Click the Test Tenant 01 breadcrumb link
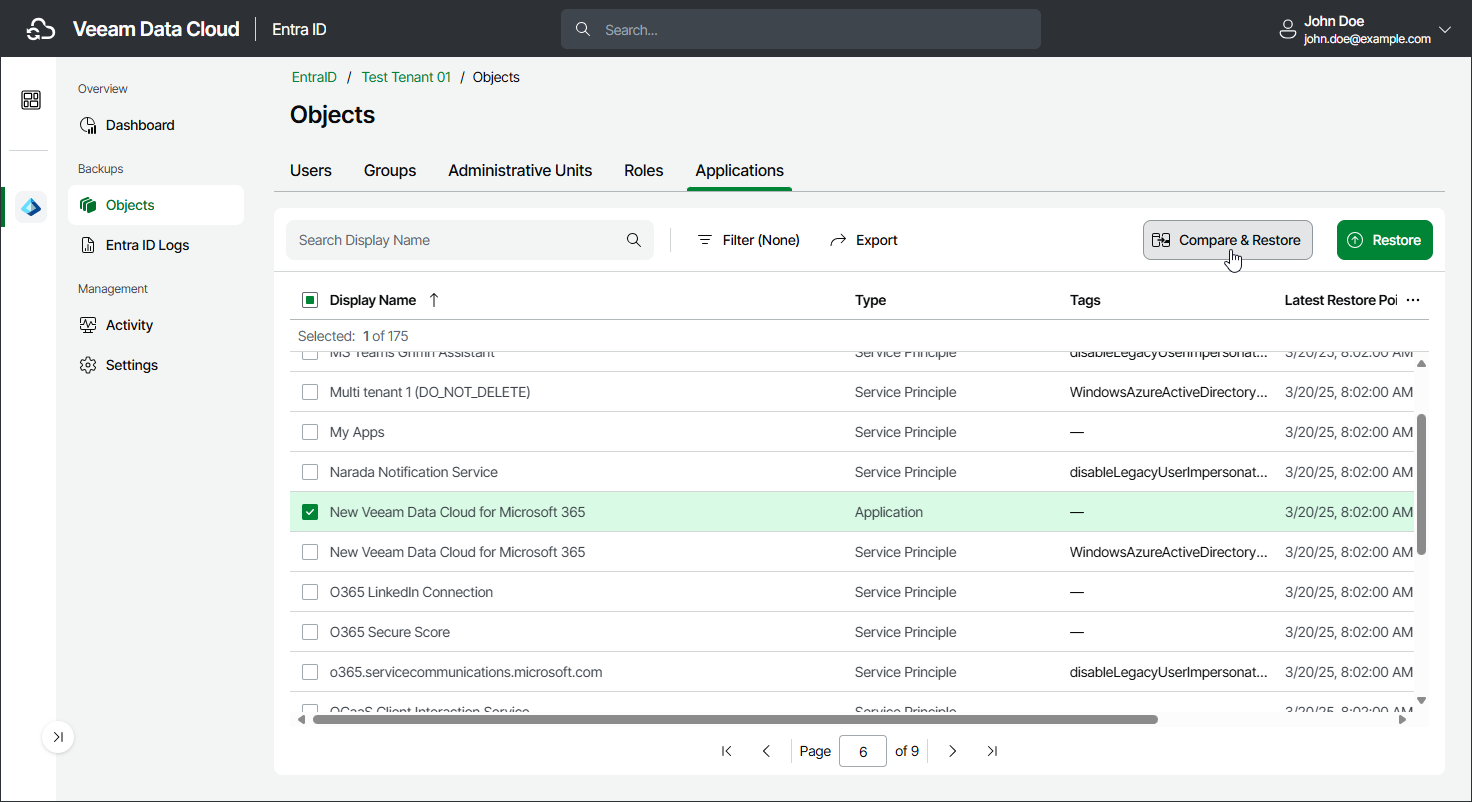 click(x=406, y=77)
